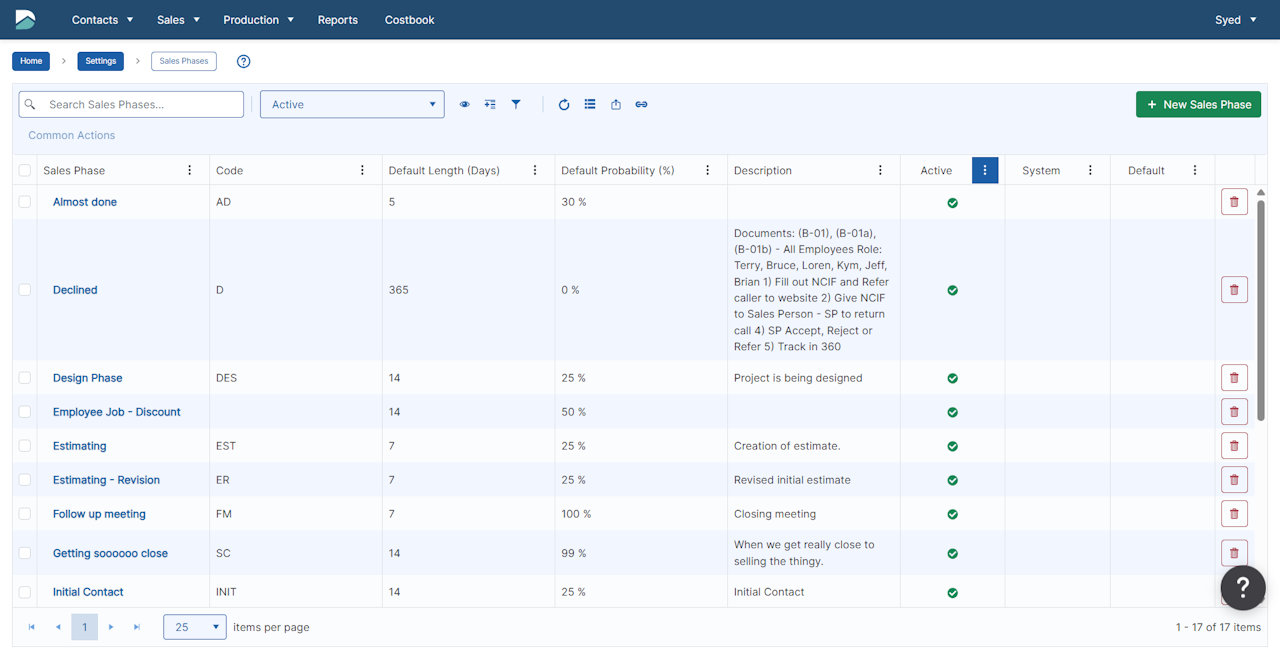1280x659 pixels.
Task: Select the Declined row checkbox
Action: [25, 290]
